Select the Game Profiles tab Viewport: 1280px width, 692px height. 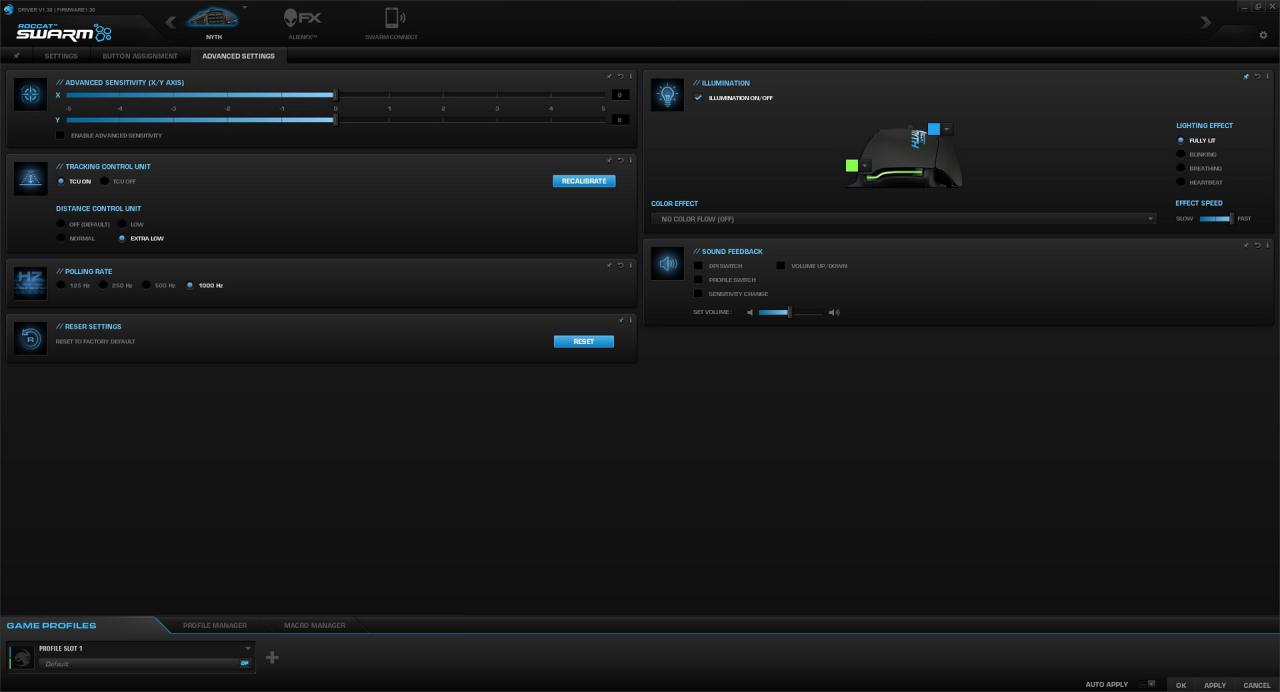click(x=52, y=625)
